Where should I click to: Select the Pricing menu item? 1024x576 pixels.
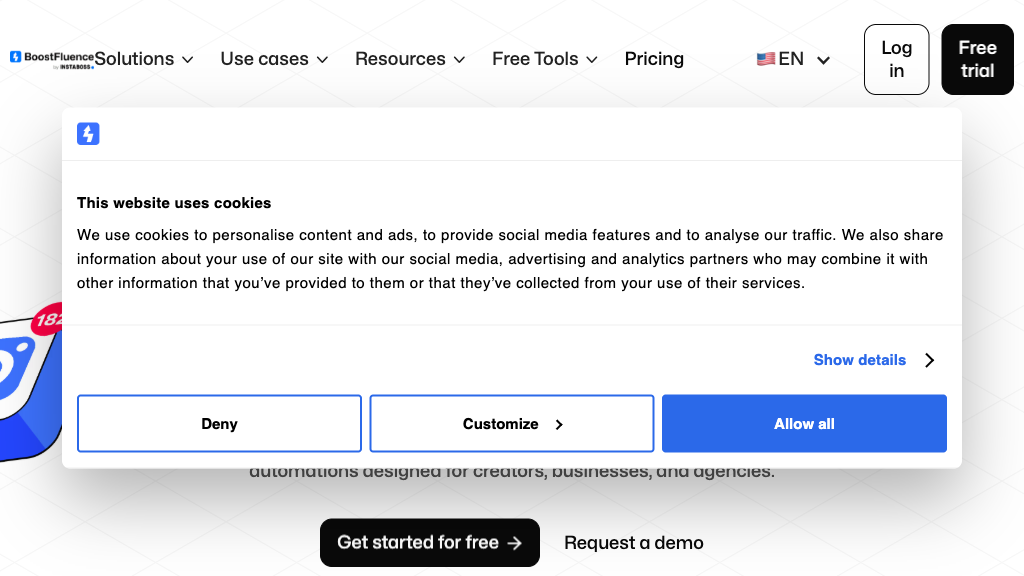click(x=654, y=59)
